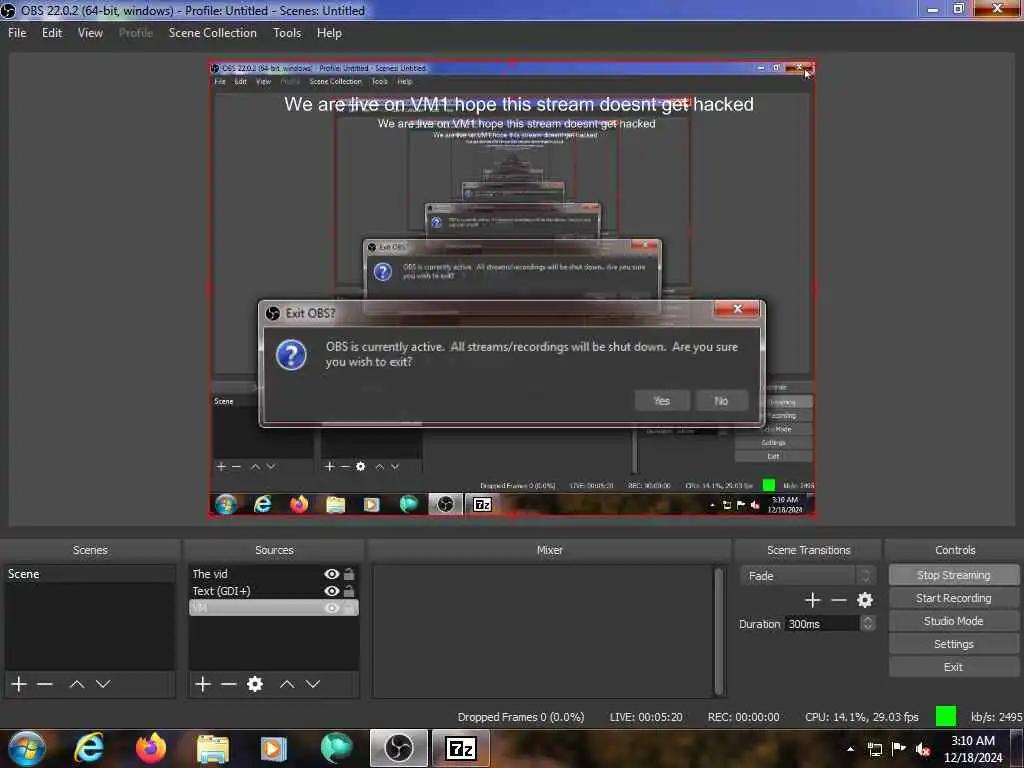Open the Windows Start menu orb
This screenshot has height=768, width=1024.
pos(26,748)
